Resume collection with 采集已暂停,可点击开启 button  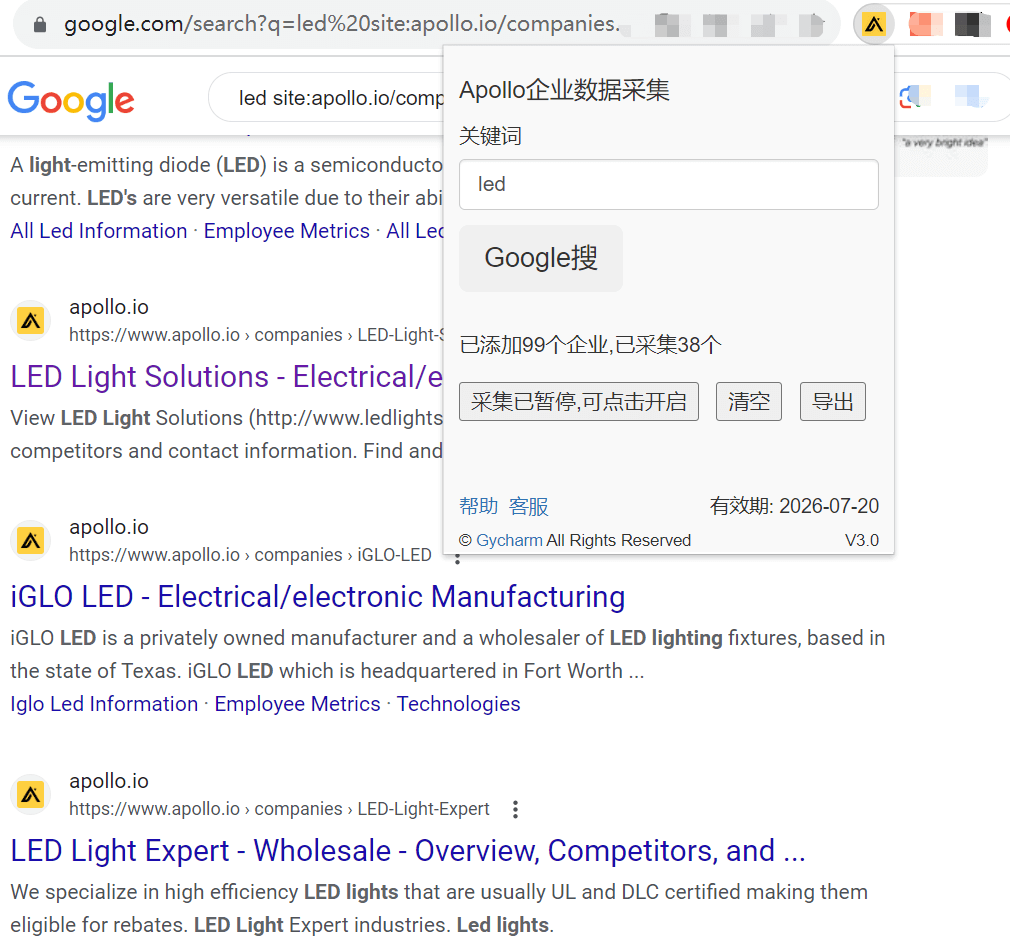(x=579, y=402)
